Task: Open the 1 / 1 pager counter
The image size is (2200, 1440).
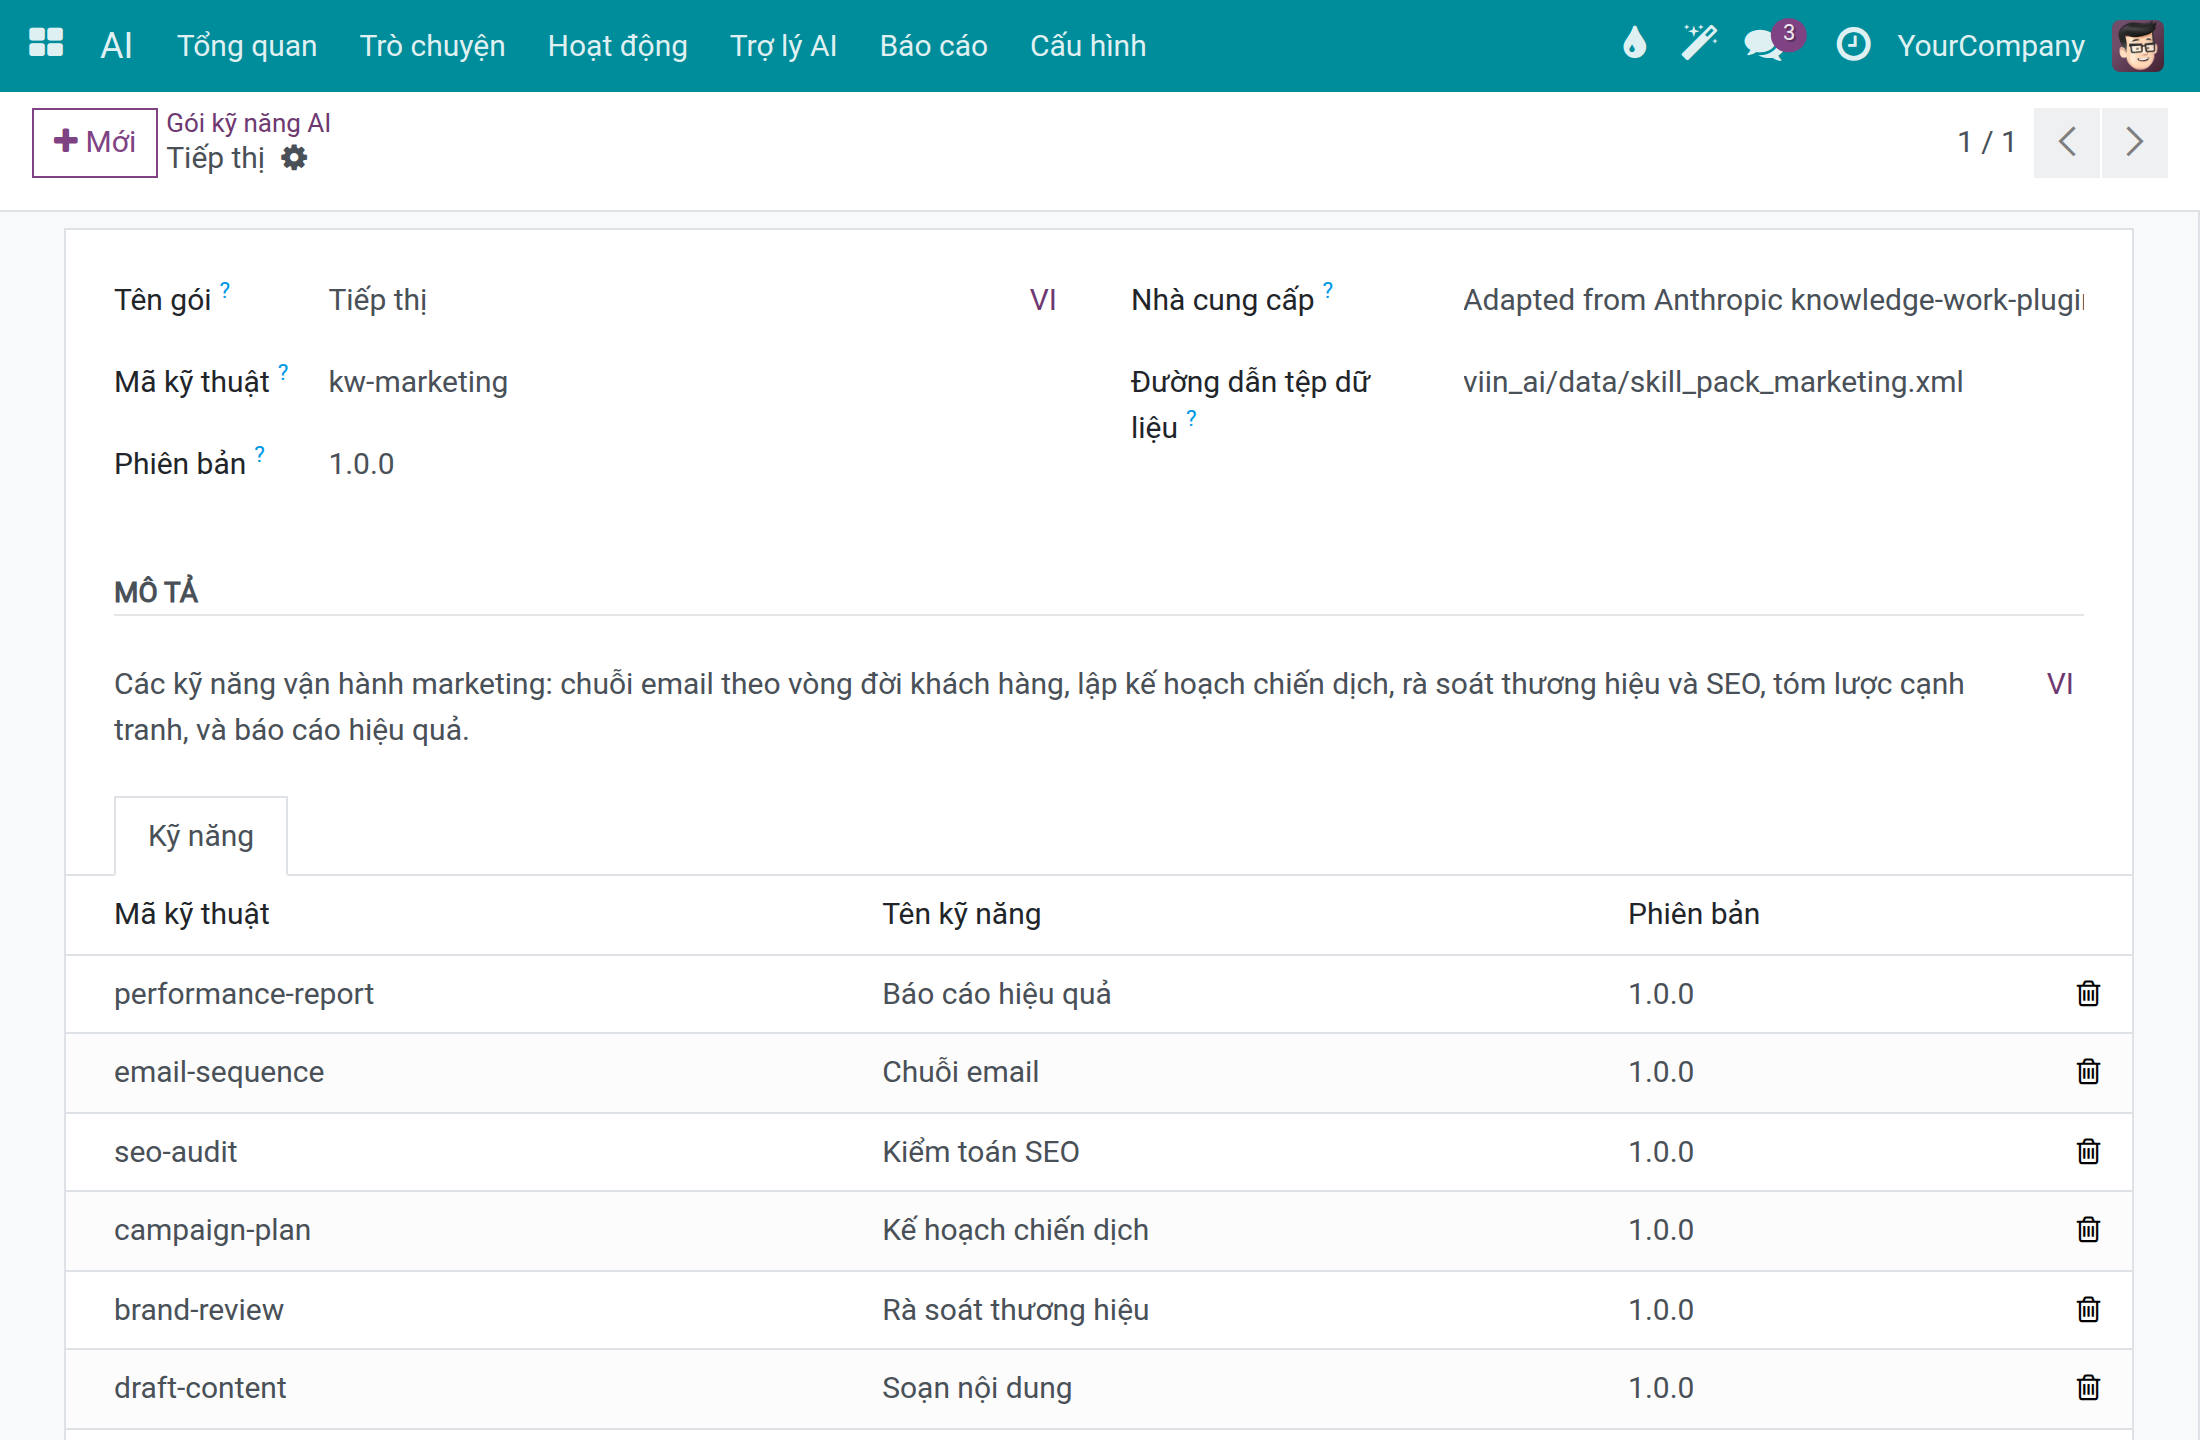Action: [1986, 142]
